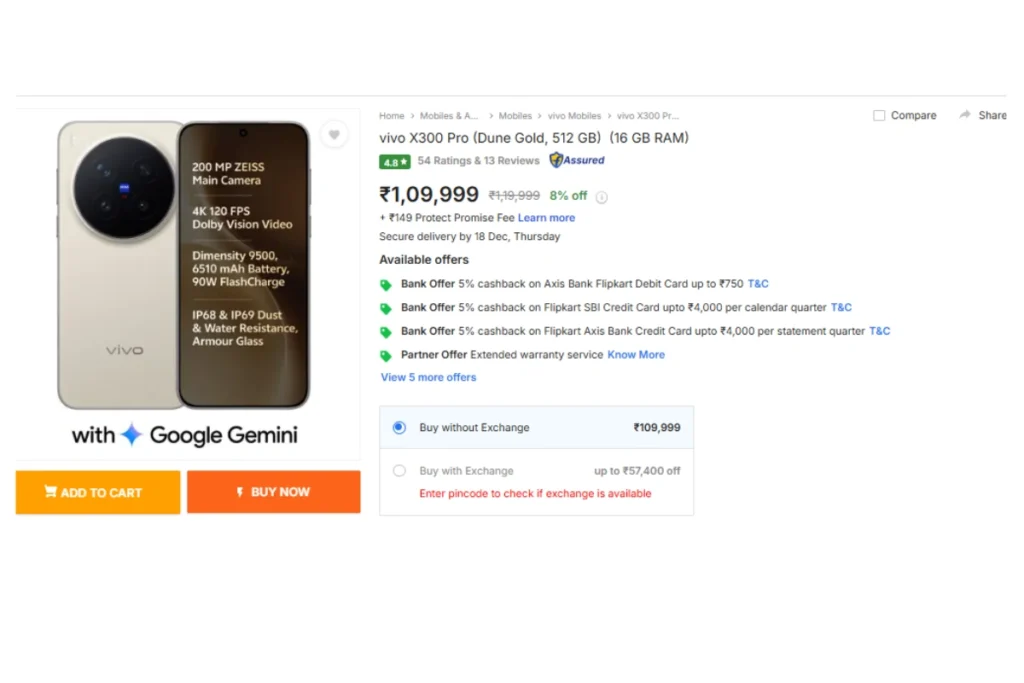Go to Home in the breadcrumb

tap(391, 116)
